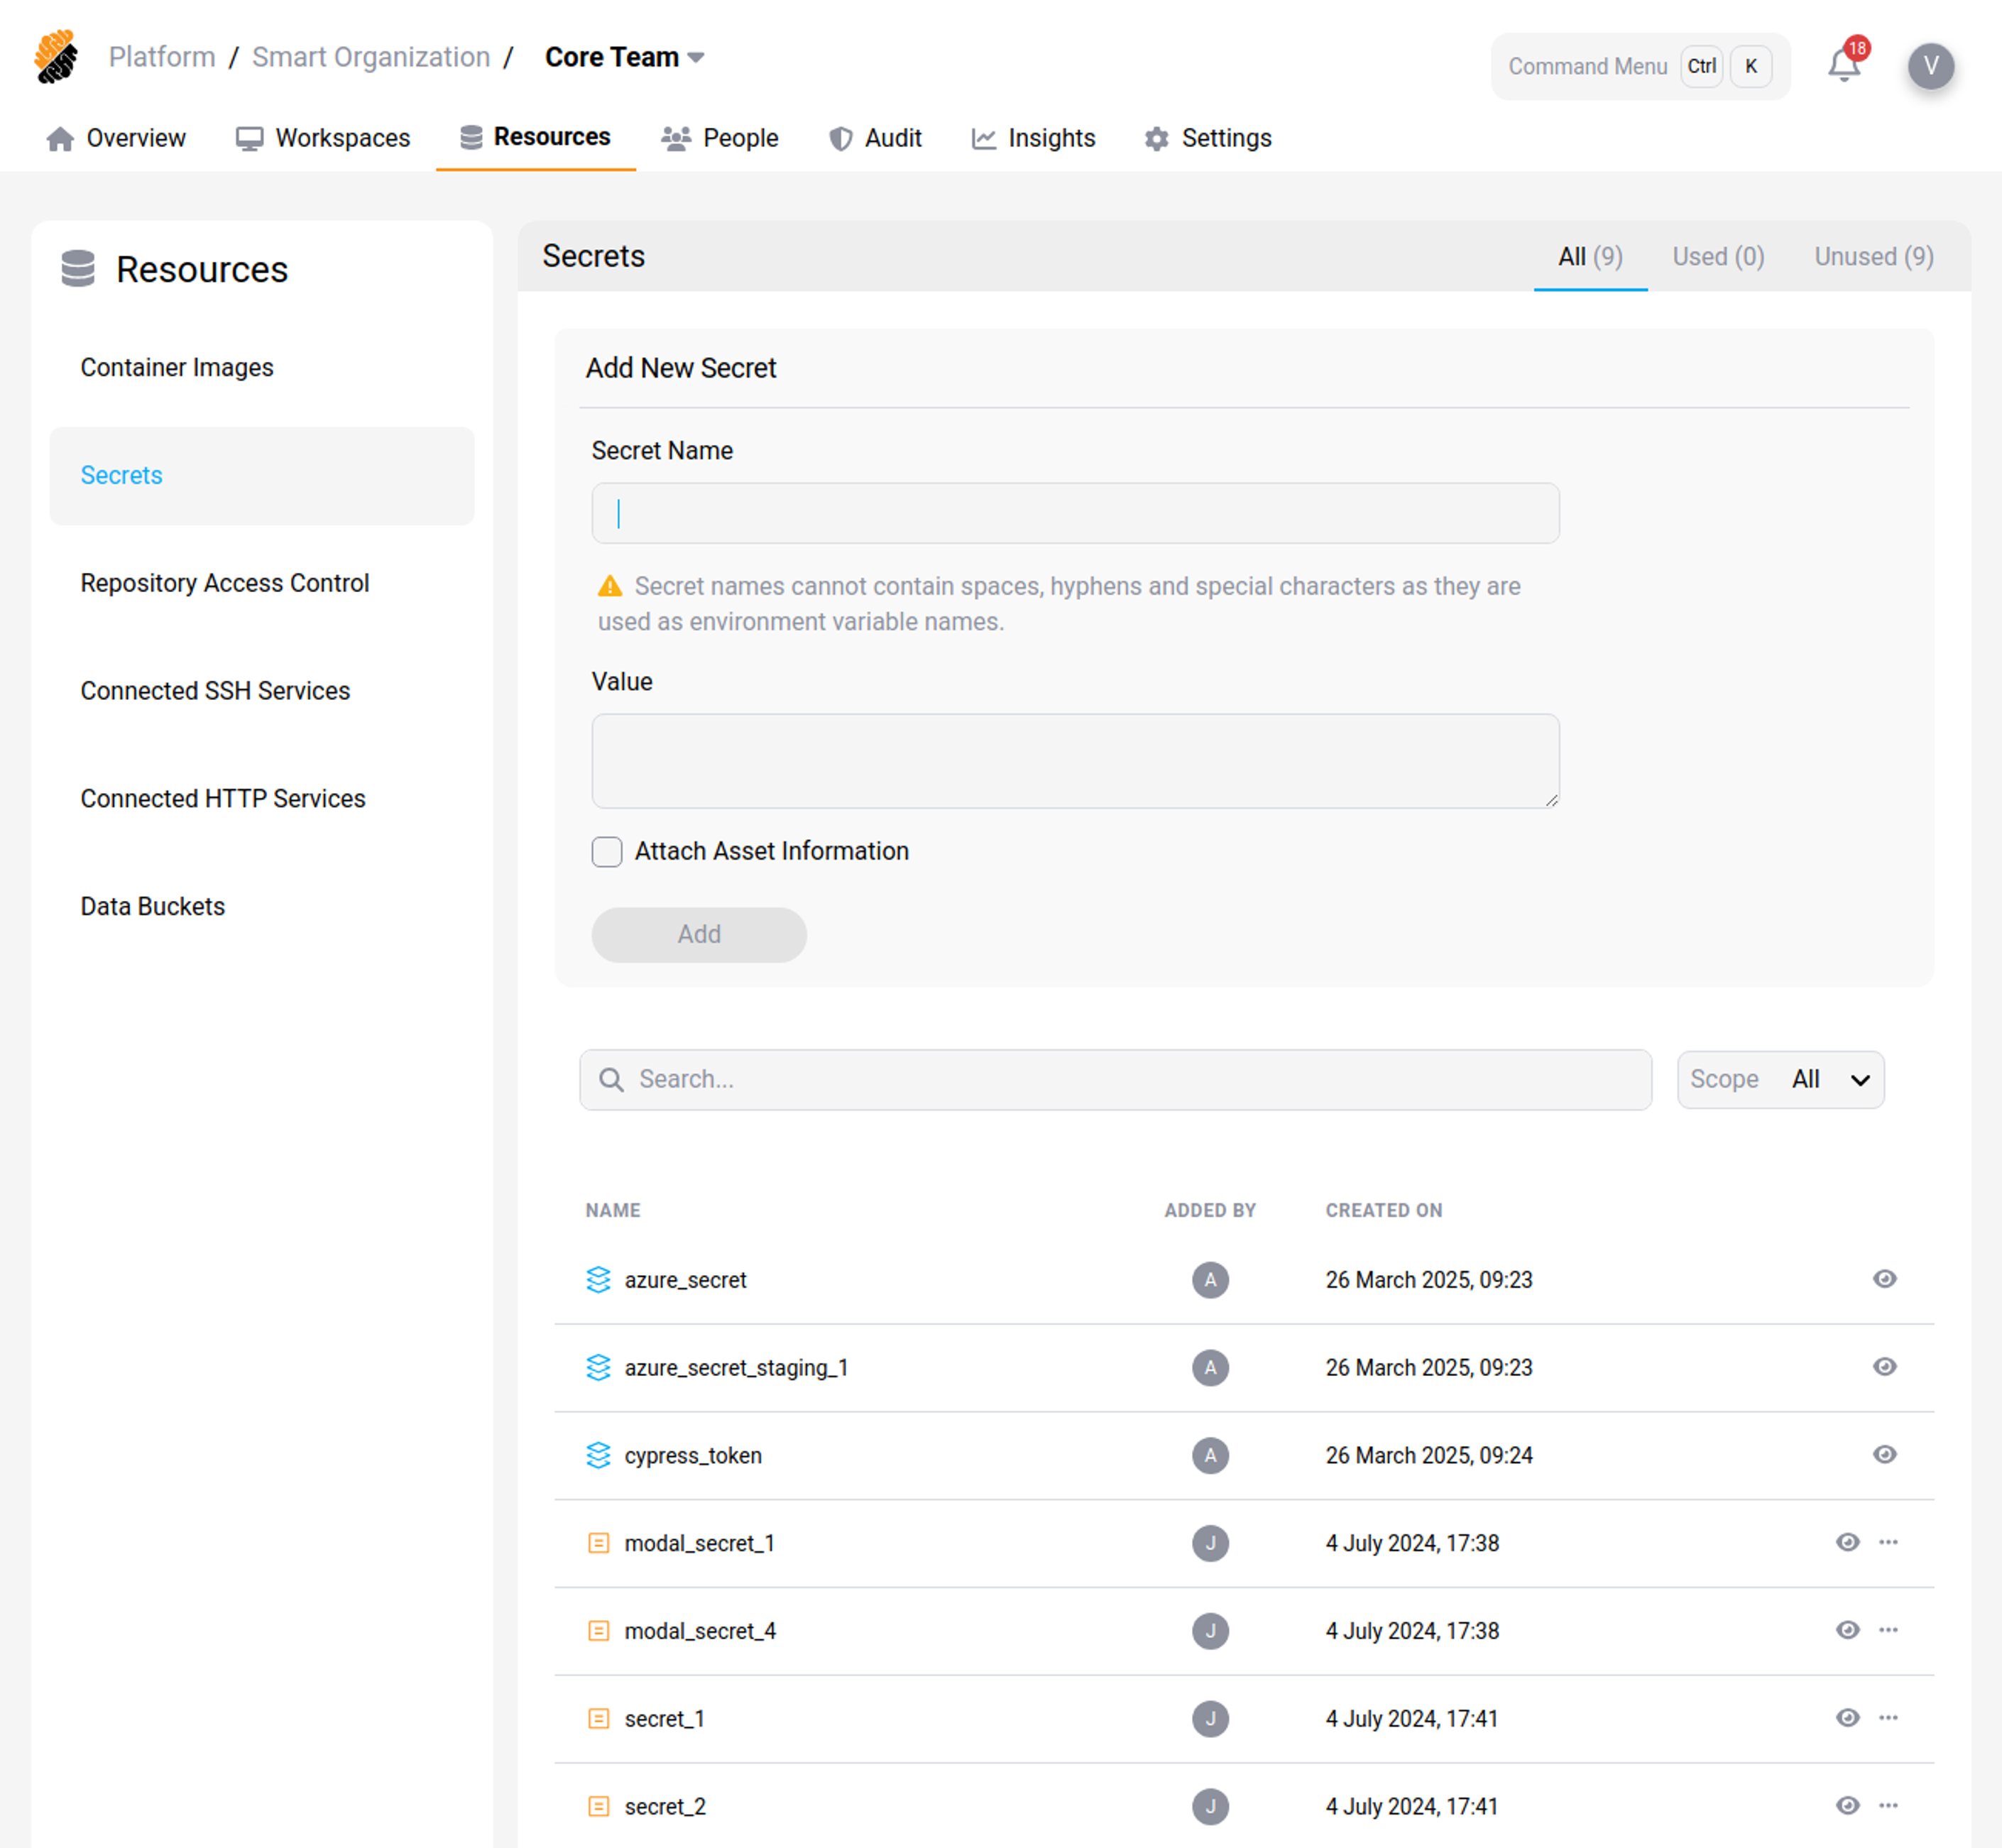Click the secret_2 note icon
2002x1848 pixels.
pyautogui.click(x=598, y=1807)
